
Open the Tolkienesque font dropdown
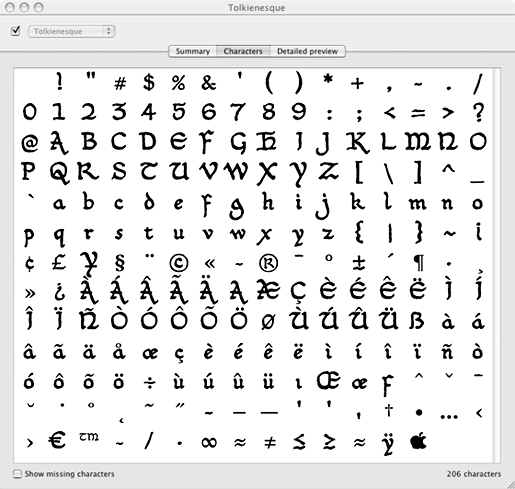(72, 31)
